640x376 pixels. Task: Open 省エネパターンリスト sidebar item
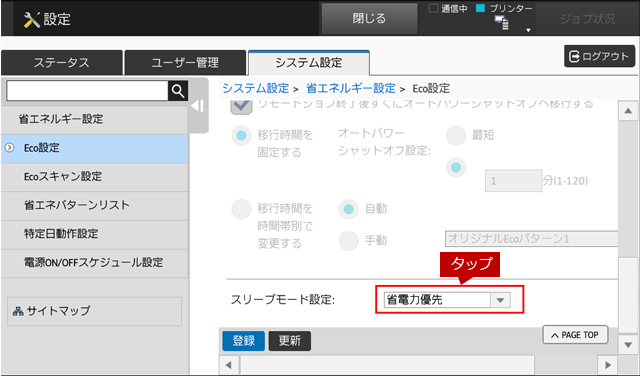94,205
